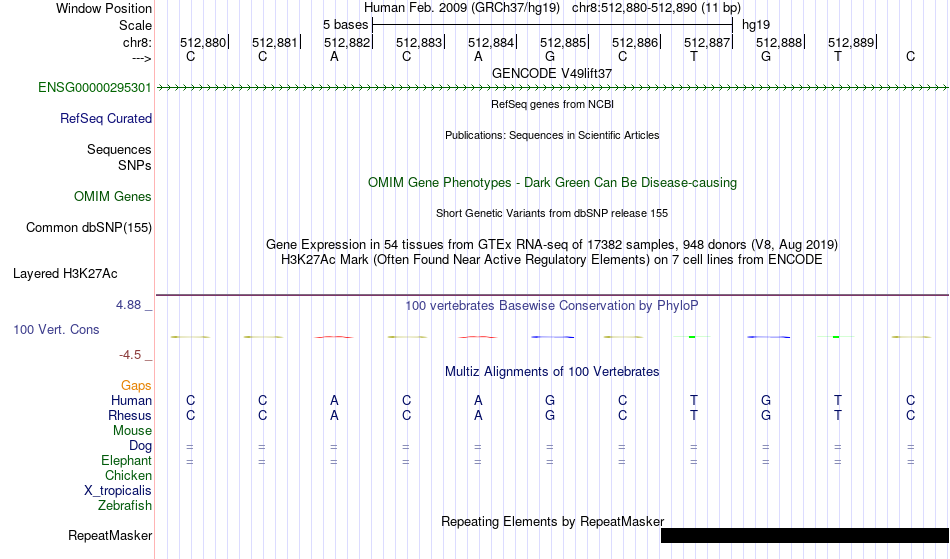
Task: Click blue conservation bar under 512,885
Action: click(553, 337)
